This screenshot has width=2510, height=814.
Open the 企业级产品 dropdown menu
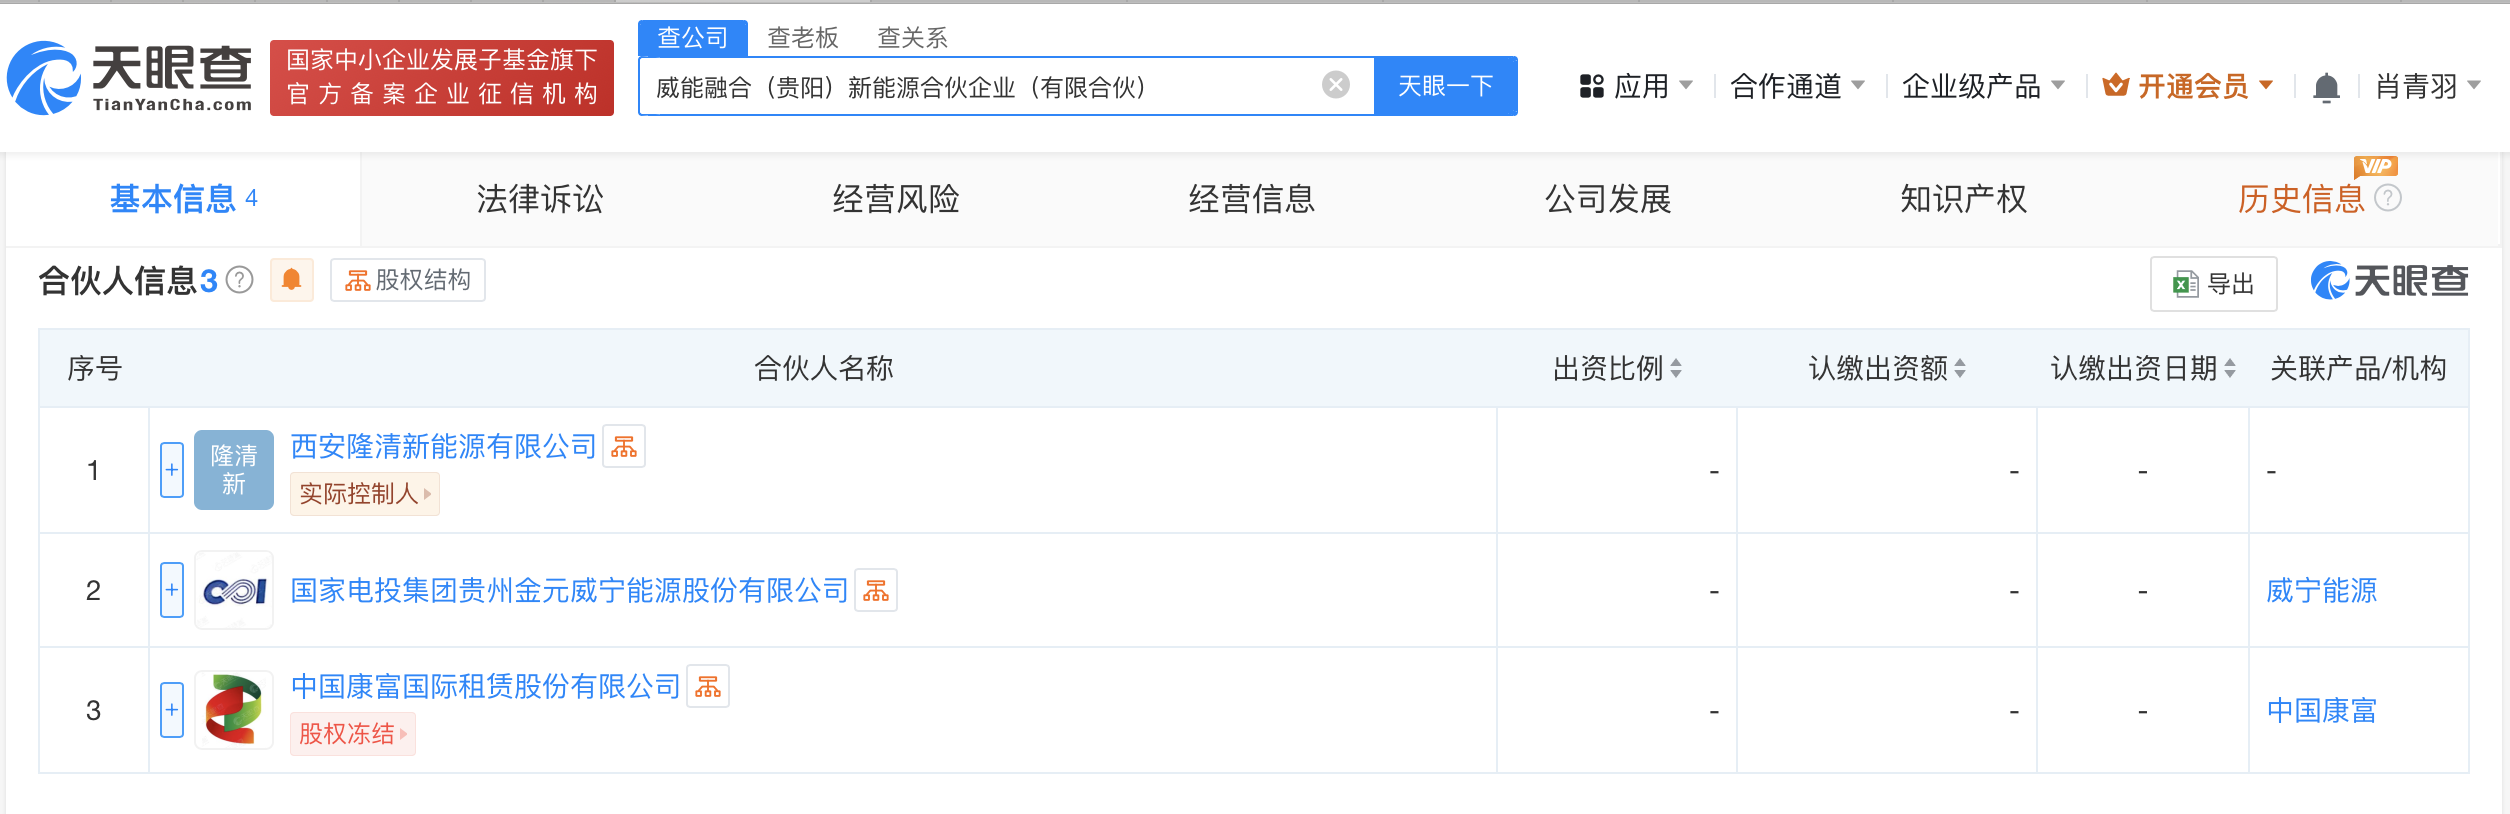click(1983, 86)
